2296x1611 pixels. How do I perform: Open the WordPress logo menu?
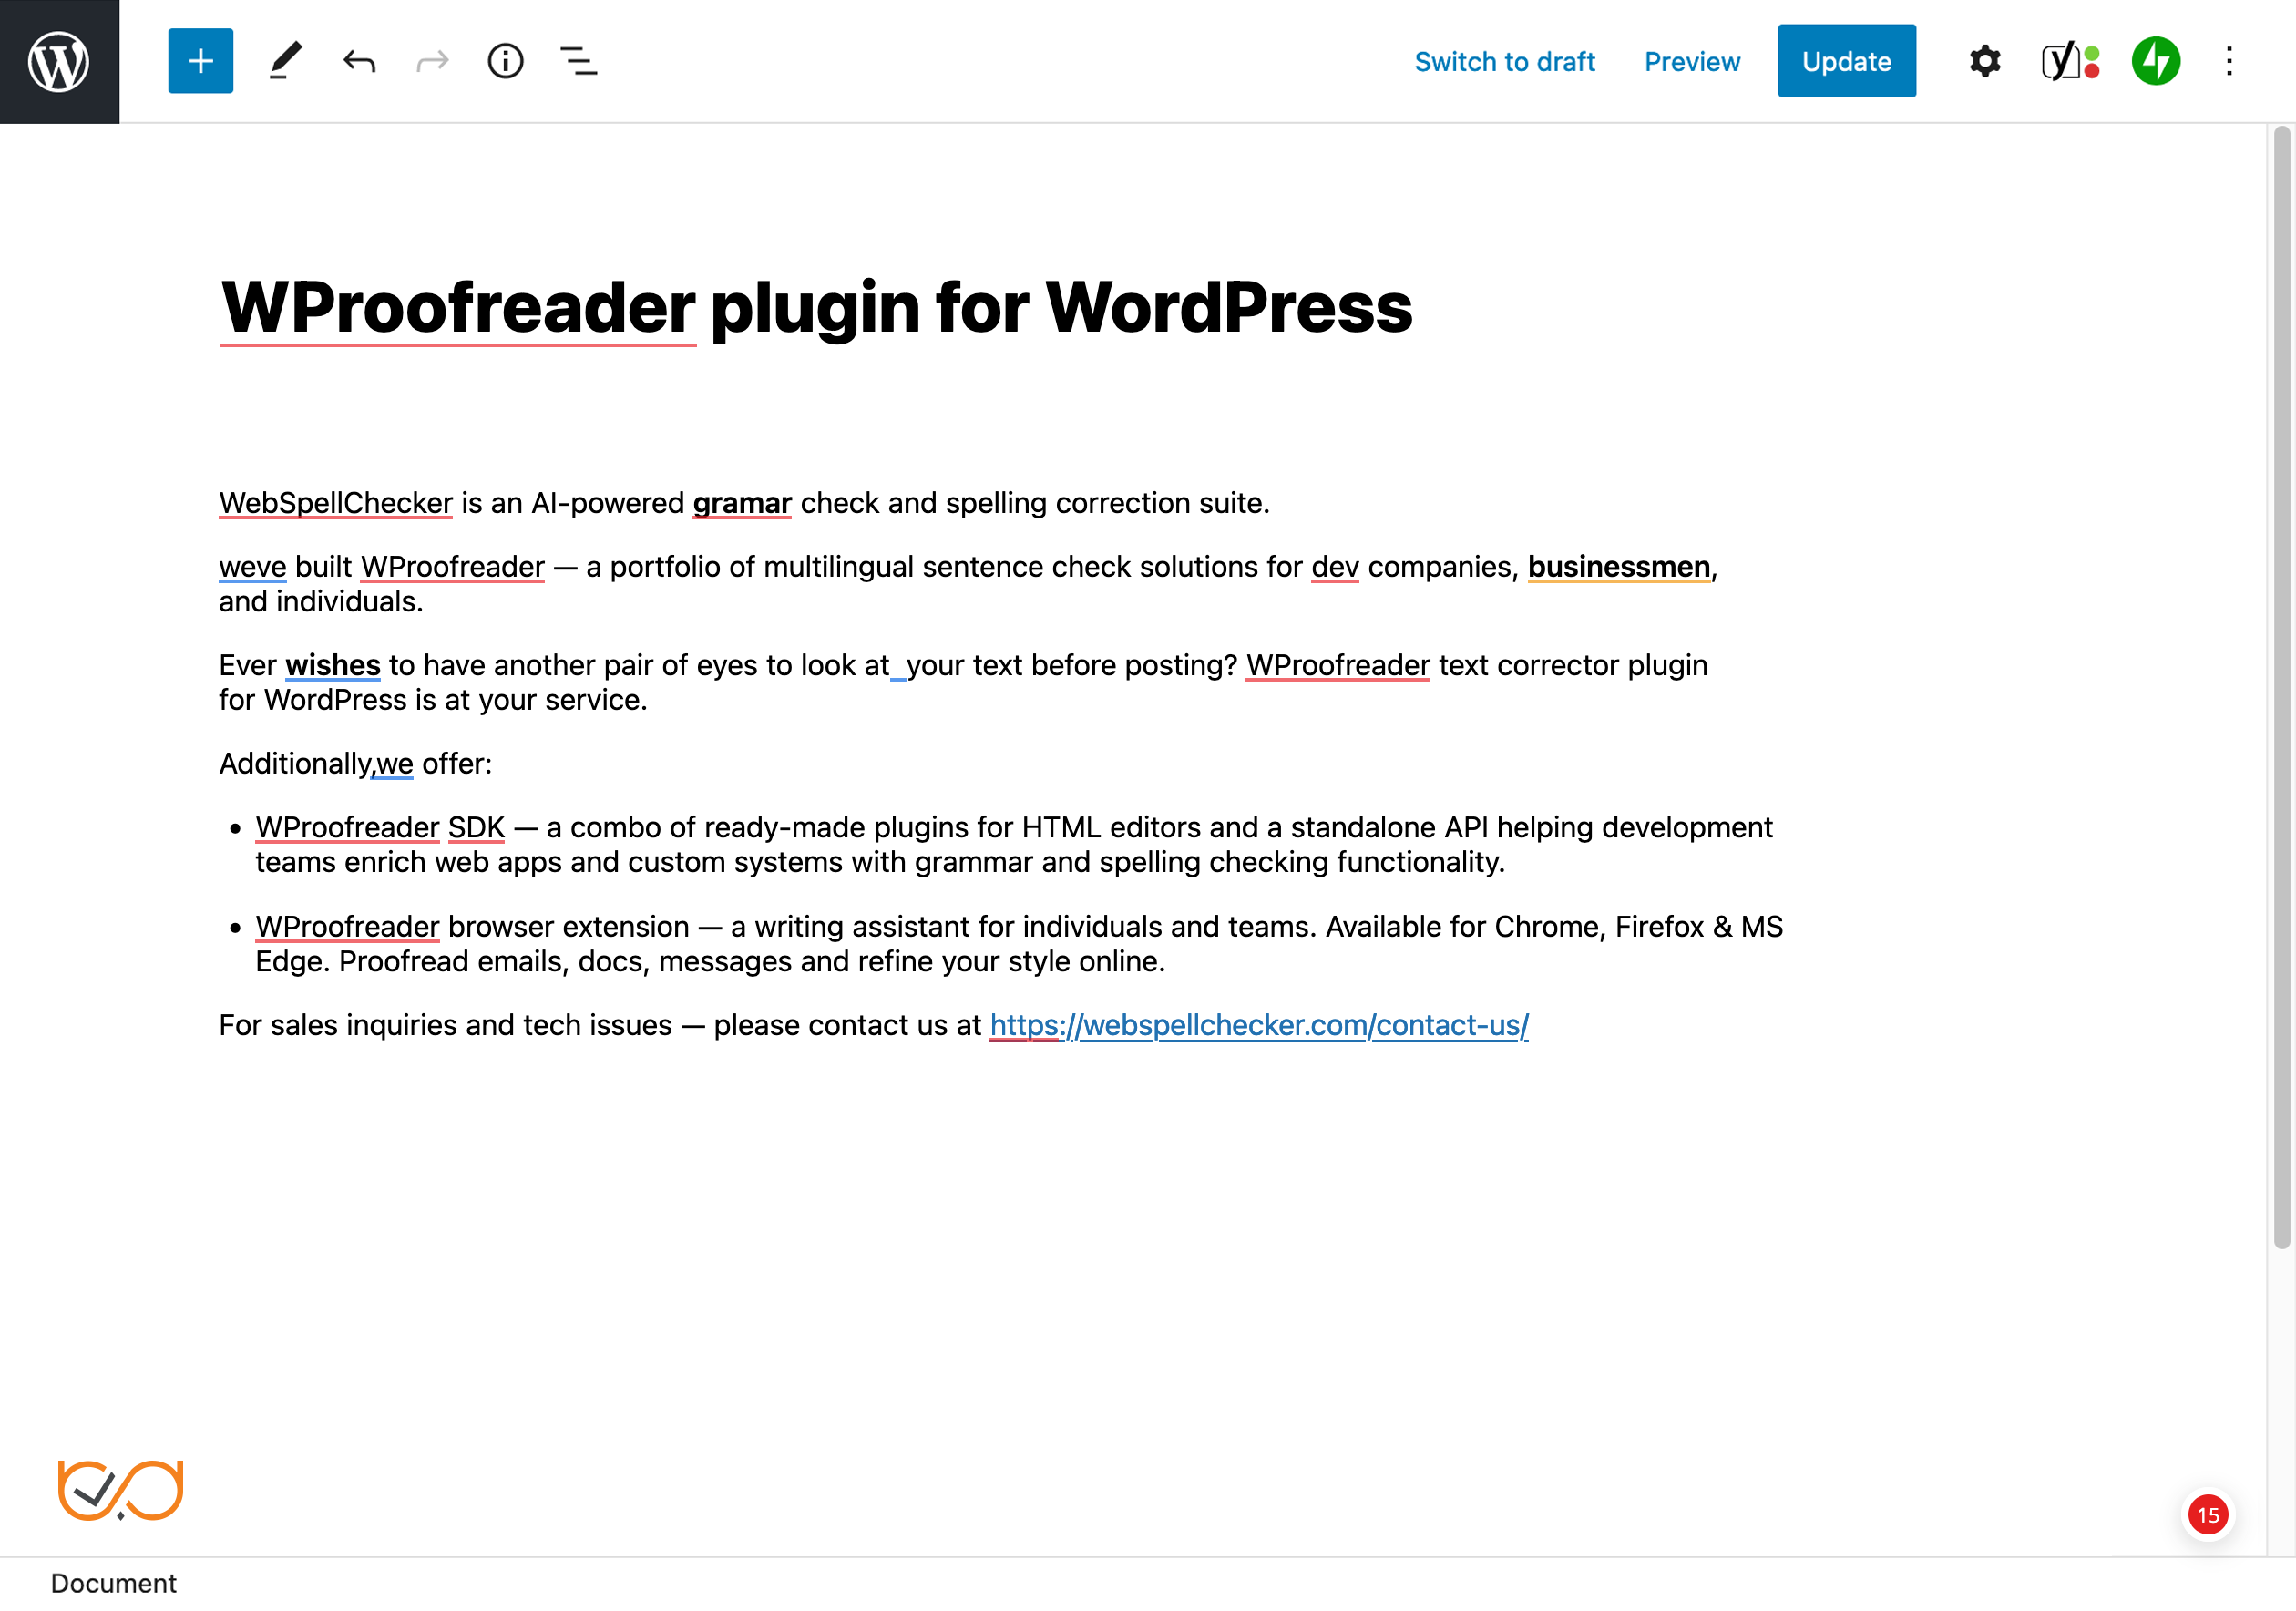[59, 59]
